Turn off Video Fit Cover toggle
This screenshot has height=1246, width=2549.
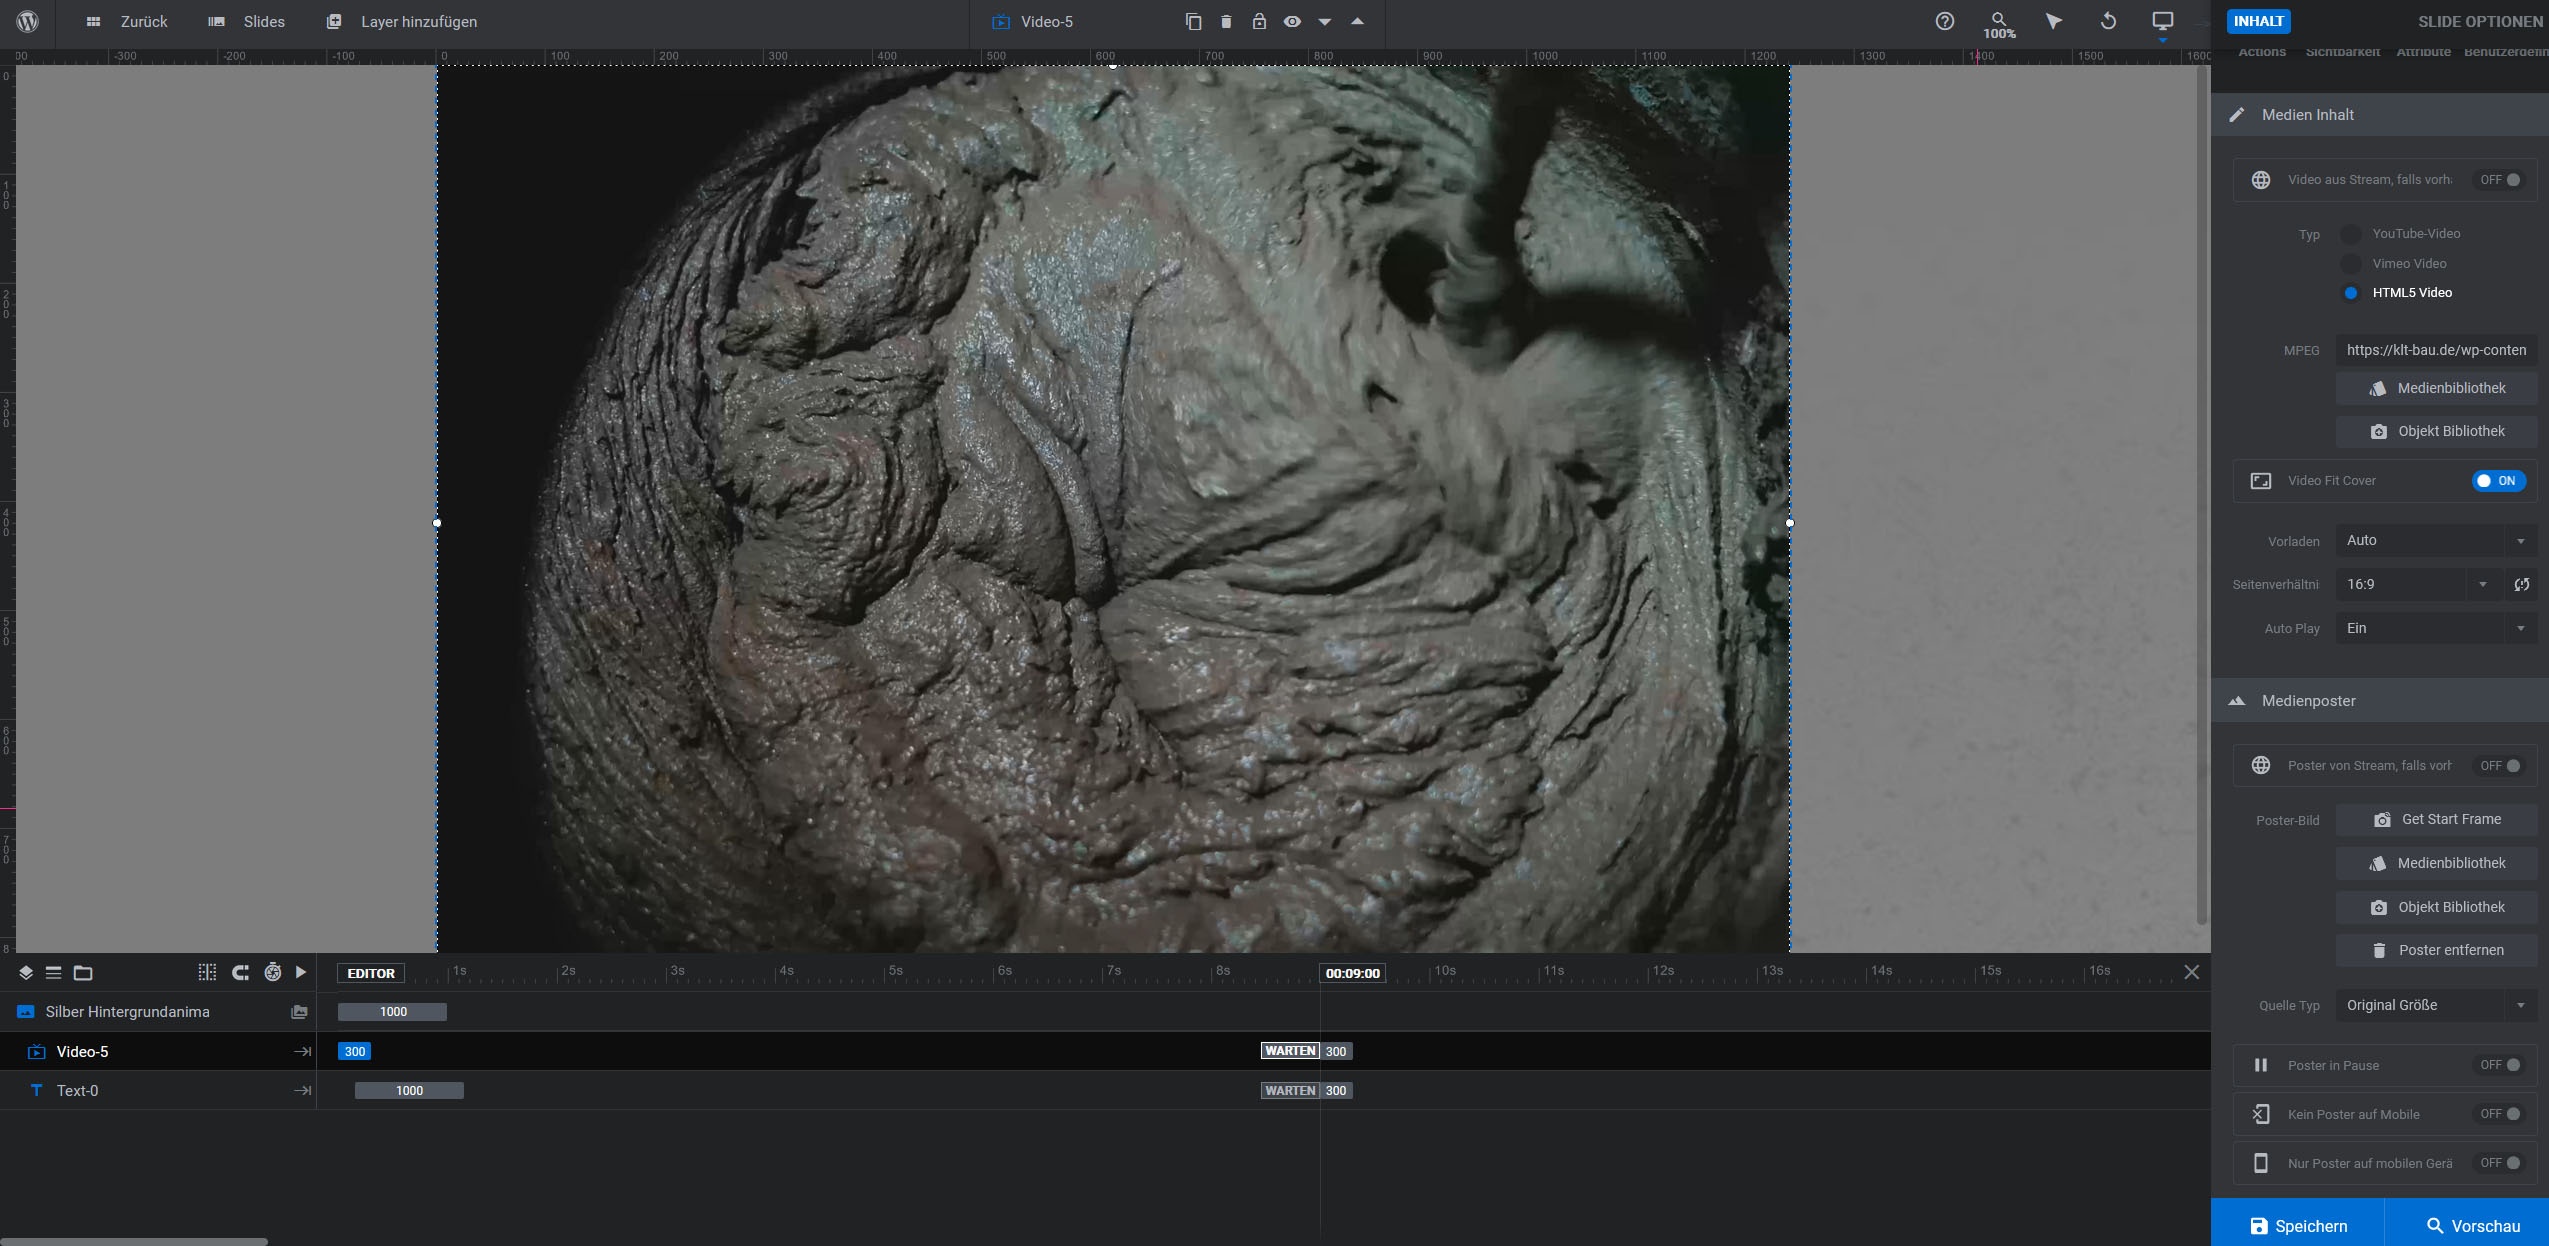coord(2499,481)
